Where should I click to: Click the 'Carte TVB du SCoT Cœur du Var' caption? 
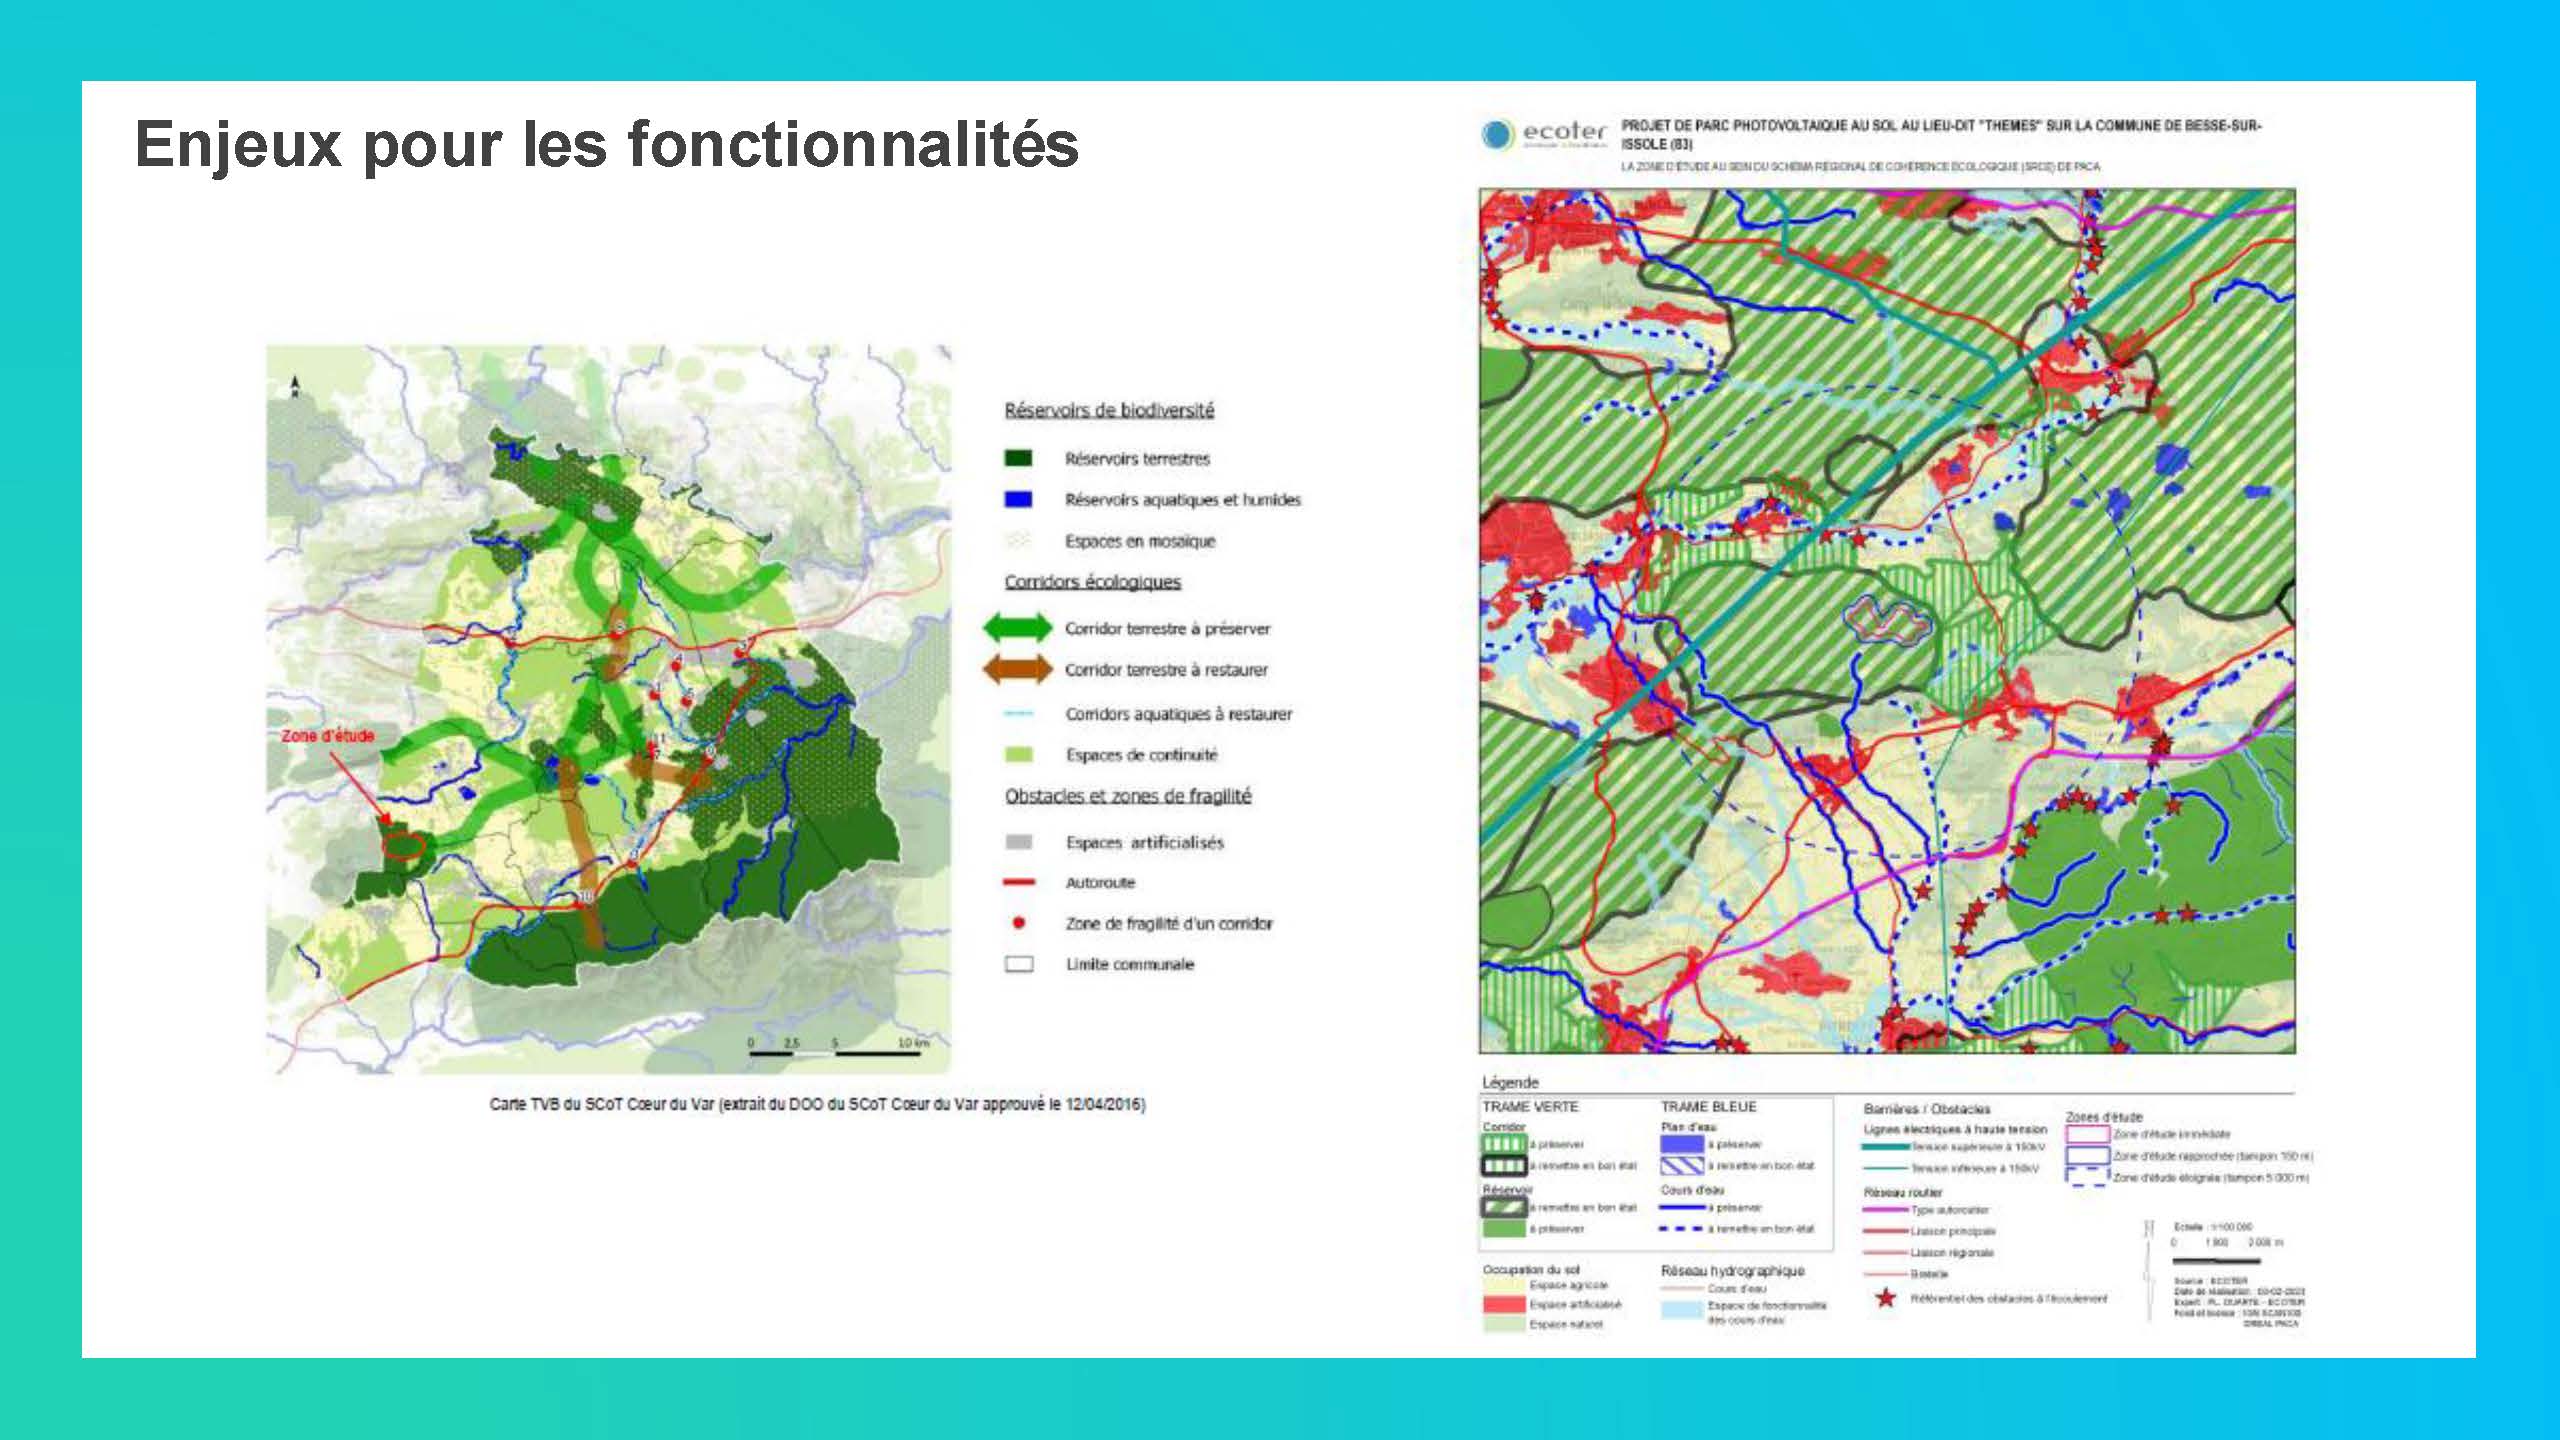[817, 1104]
